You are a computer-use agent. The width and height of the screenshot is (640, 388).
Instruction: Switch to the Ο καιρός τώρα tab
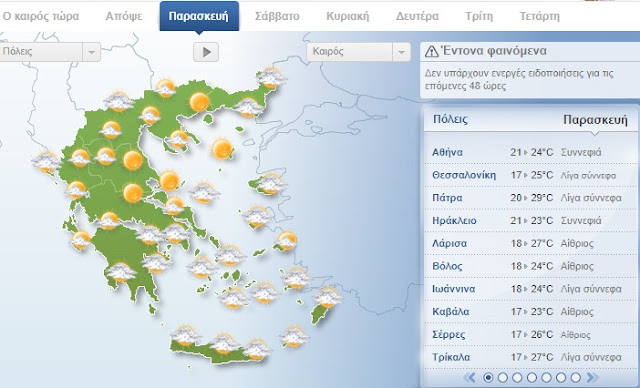pyautogui.click(x=41, y=16)
